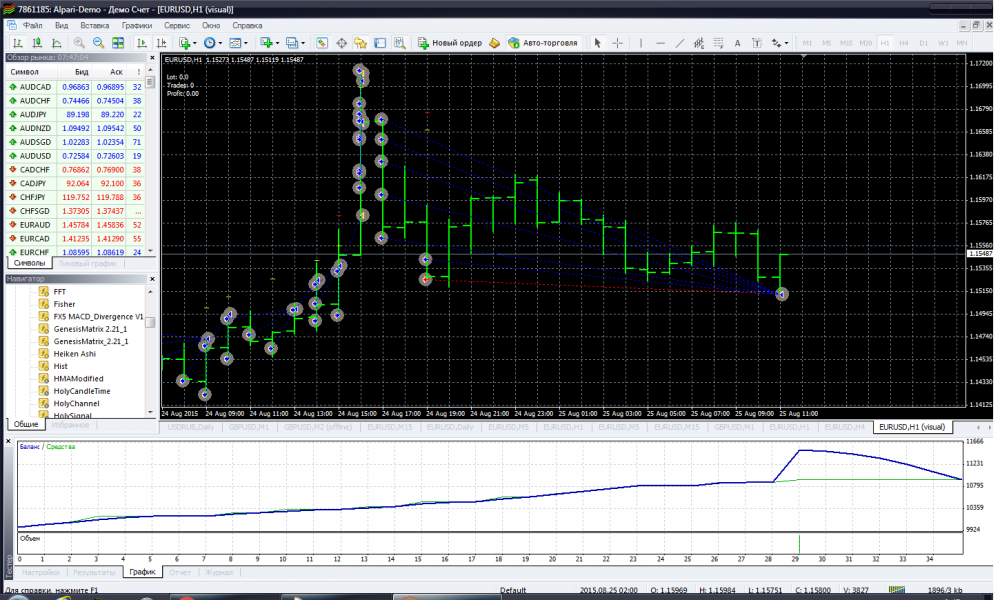The image size is (1000, 600).
Task: Select the trendline drawing tool
Action: click(x=680, y=43)
